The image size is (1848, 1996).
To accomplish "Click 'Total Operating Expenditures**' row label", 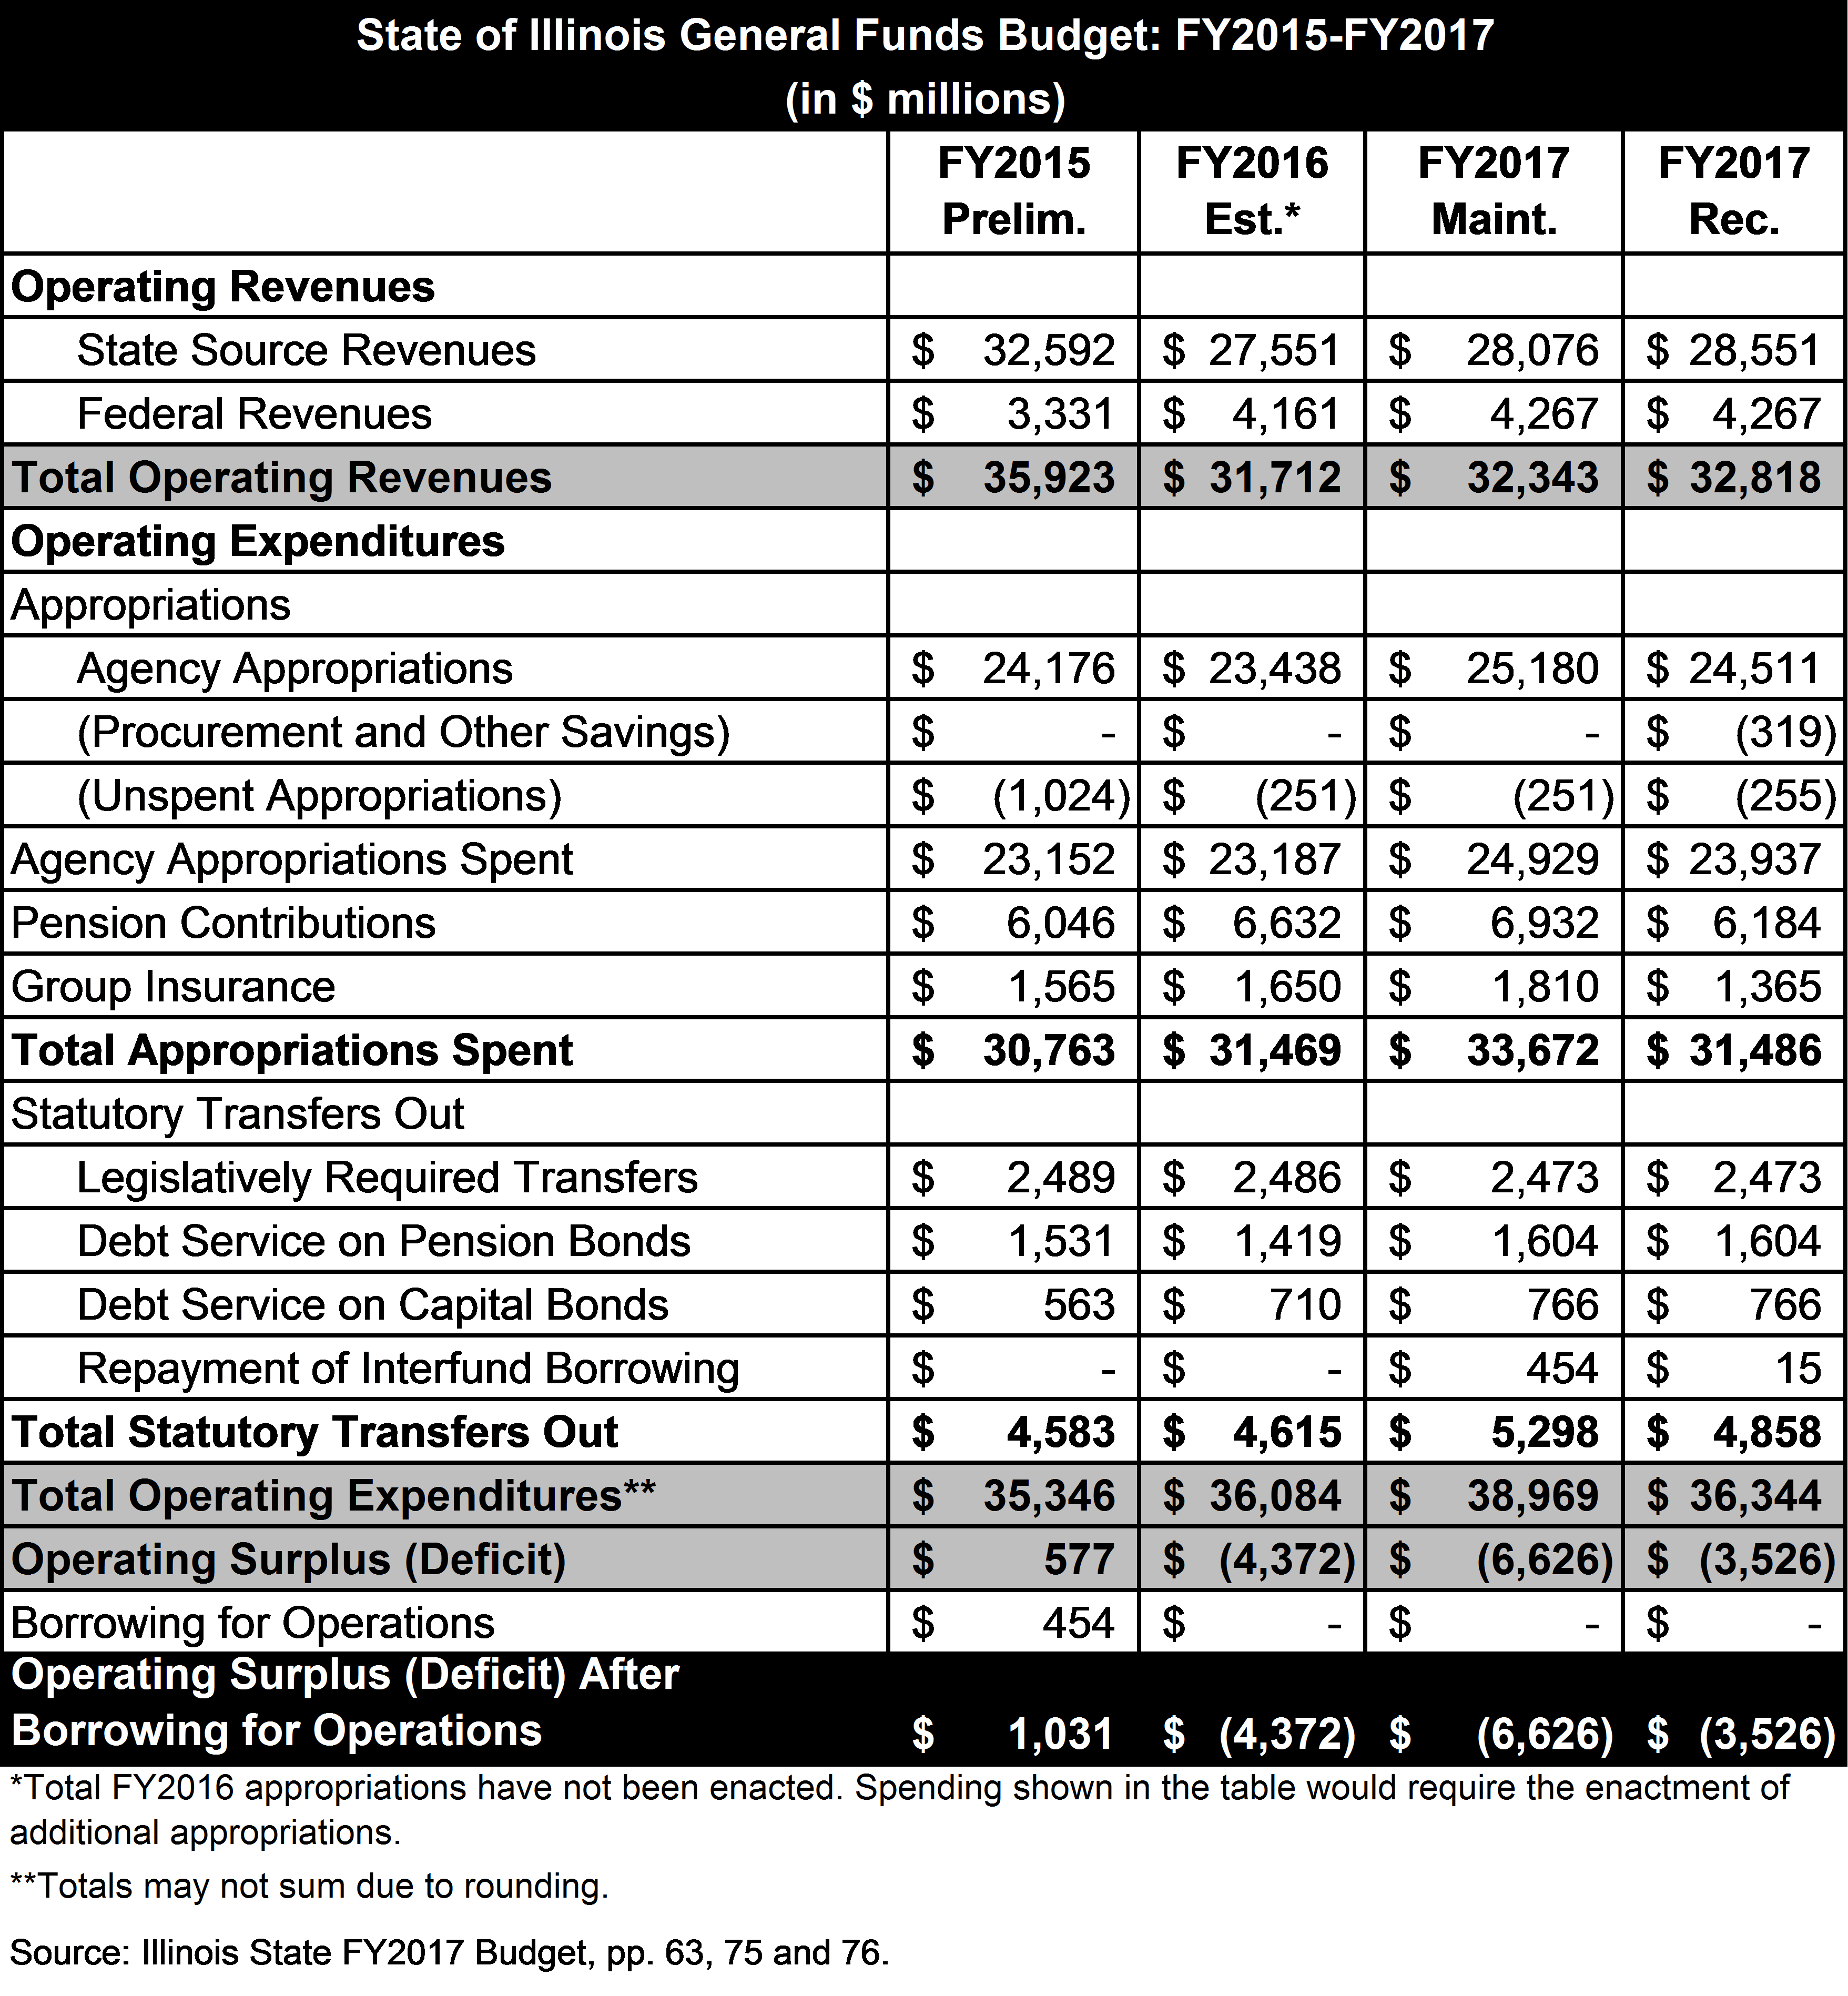I will [333, 1497].
